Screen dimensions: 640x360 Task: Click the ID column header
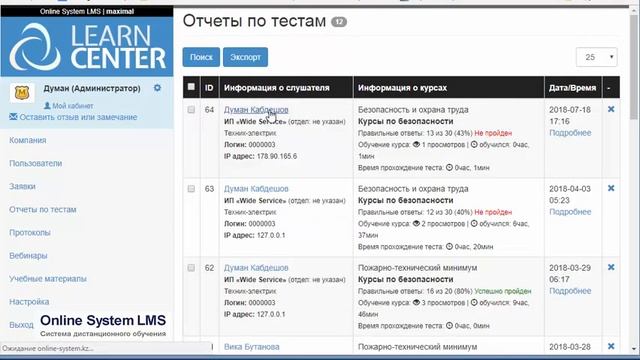[209, 88]
